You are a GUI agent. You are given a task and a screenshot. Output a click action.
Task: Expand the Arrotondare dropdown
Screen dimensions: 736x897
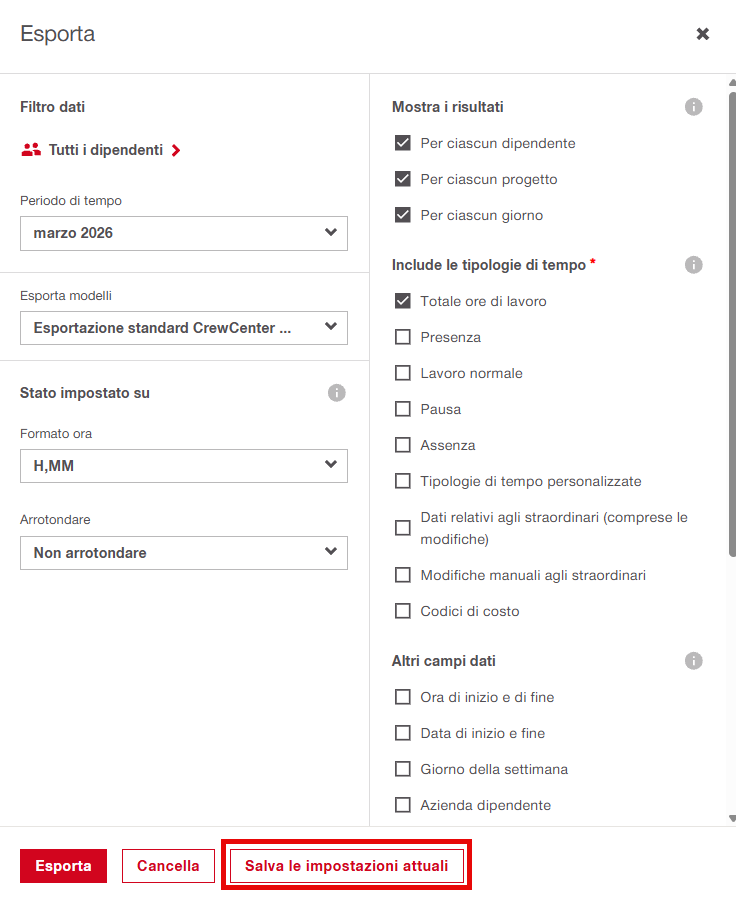[x=184, y=553]
